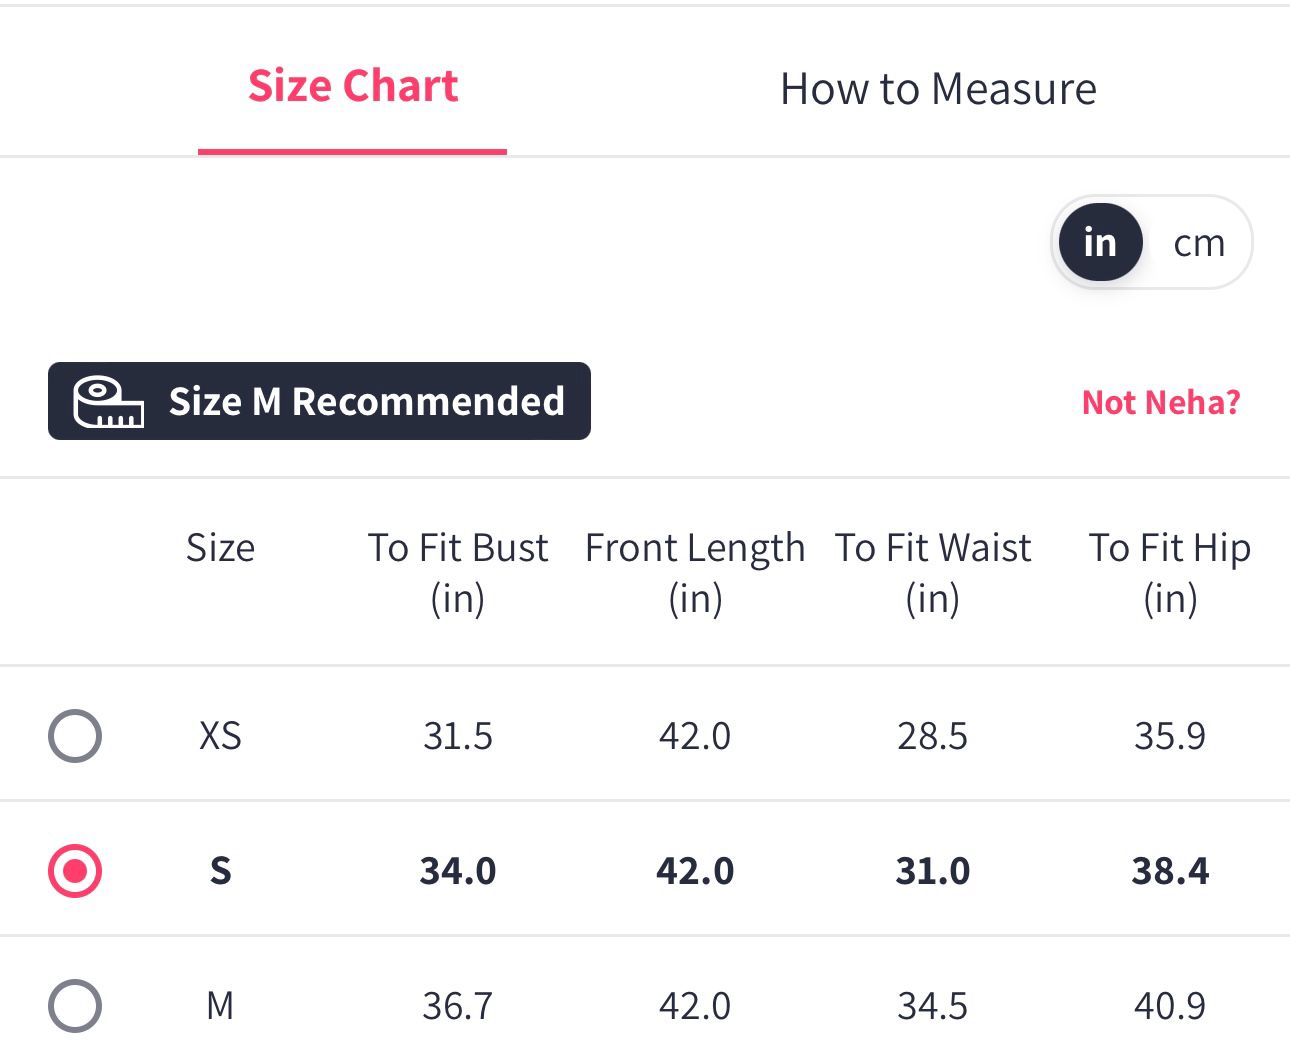Click the To Fit Hip column header
The width and height of the screenshot is (1290, 1063).
pos(1170,572)
